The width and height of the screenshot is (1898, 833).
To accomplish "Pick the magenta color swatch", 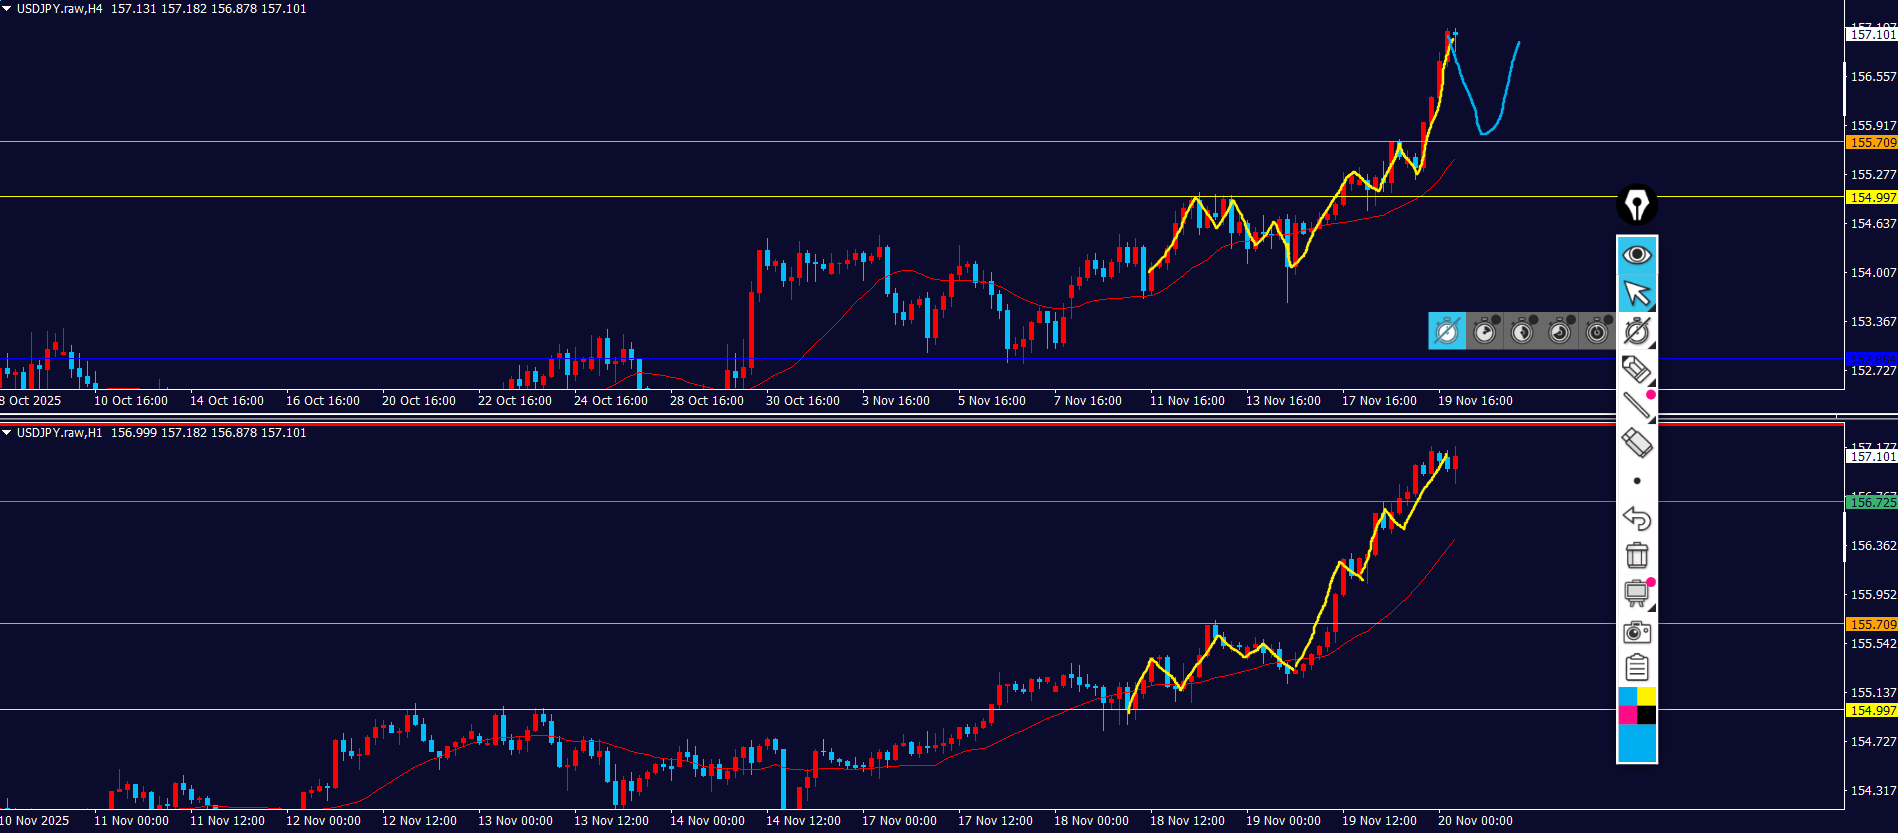I will [x=1627, y=715].
